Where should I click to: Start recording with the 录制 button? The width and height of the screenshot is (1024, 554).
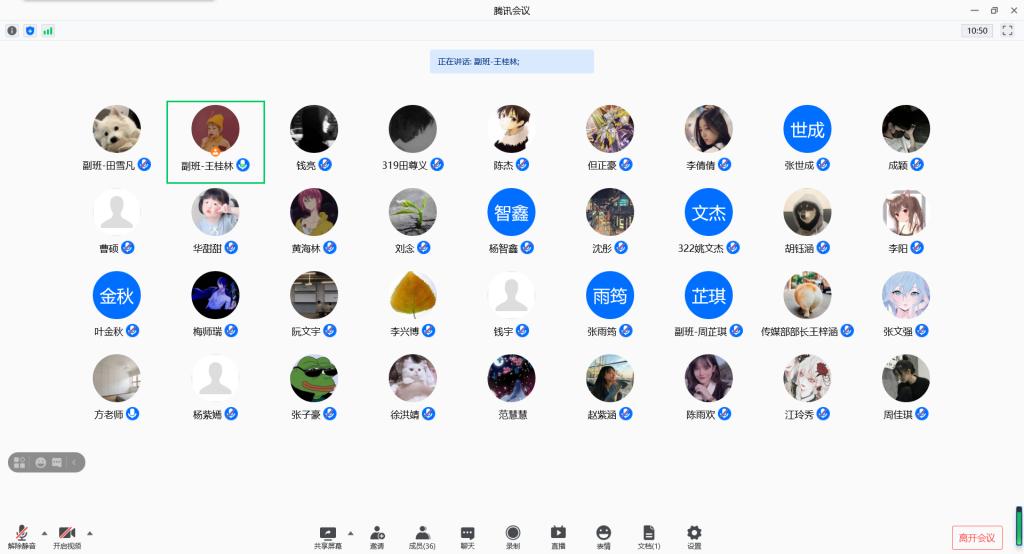pyautogui.click(x=512, y=537)
